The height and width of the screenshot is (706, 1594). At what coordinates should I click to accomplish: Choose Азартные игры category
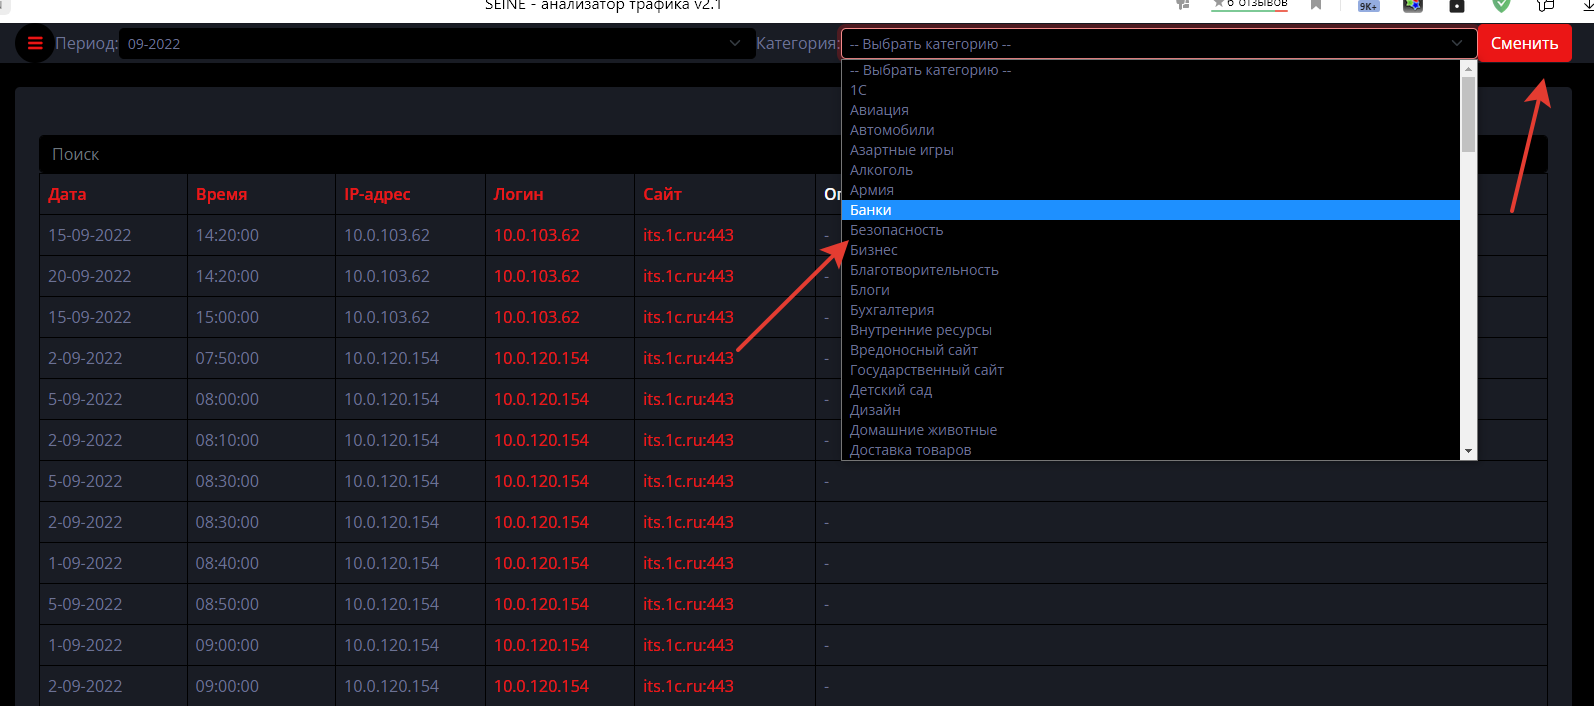point(1151,150)
